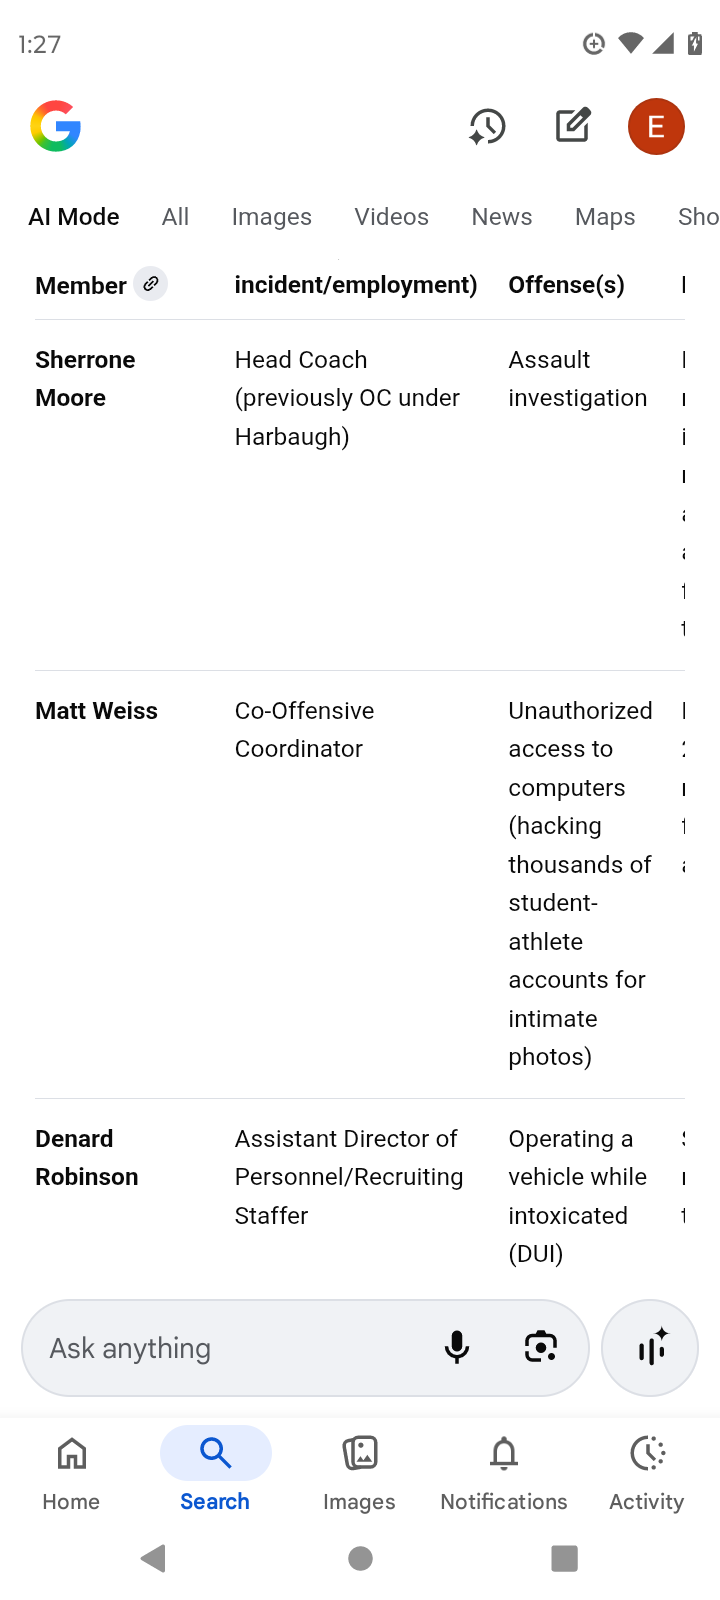
Task: Go to the Home tab
Action: (x=71, y=1469)
